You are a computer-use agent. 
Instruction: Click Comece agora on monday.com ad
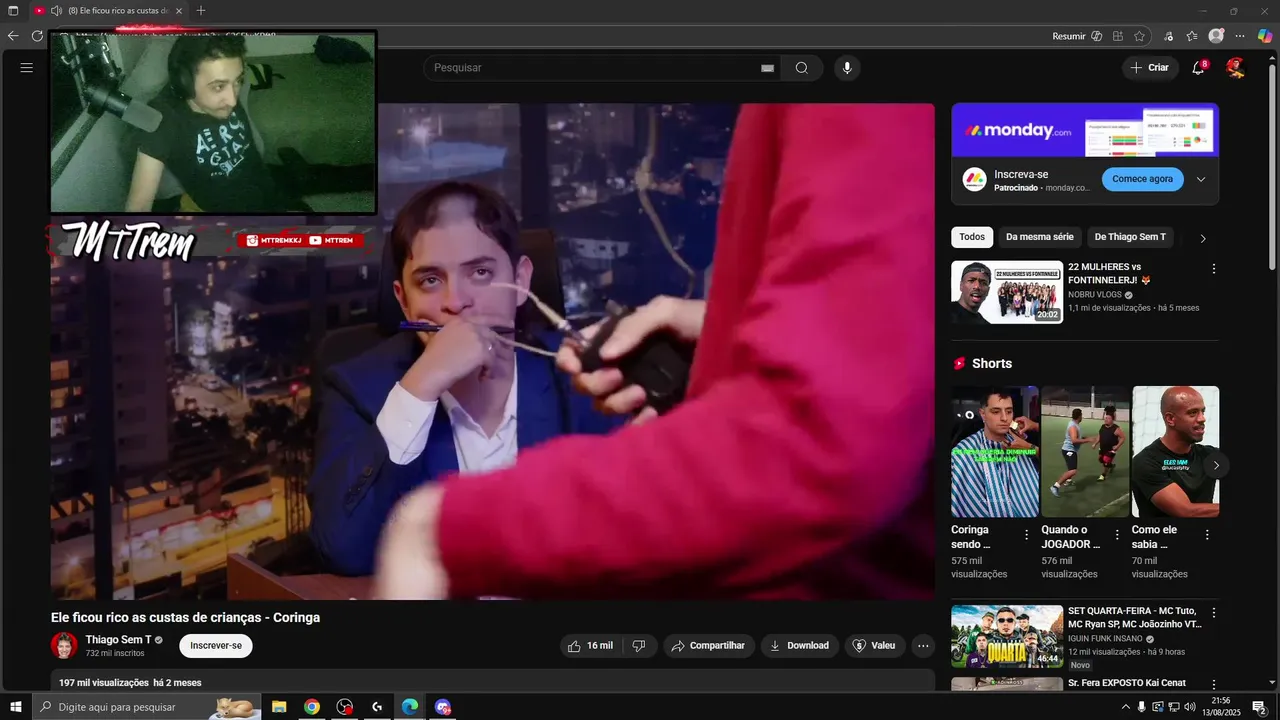pos(1143,179)
